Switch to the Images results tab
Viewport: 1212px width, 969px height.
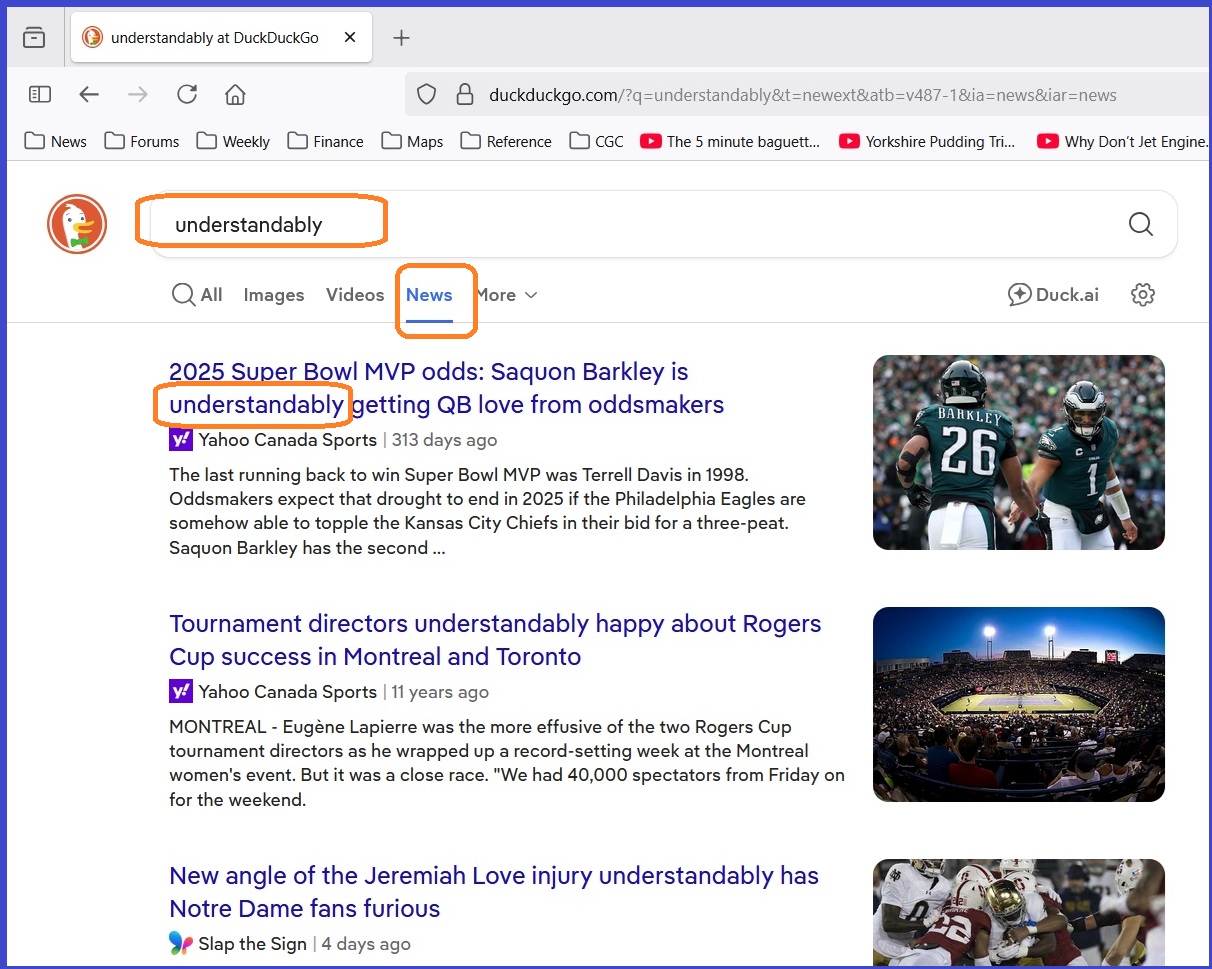(273, 295)
